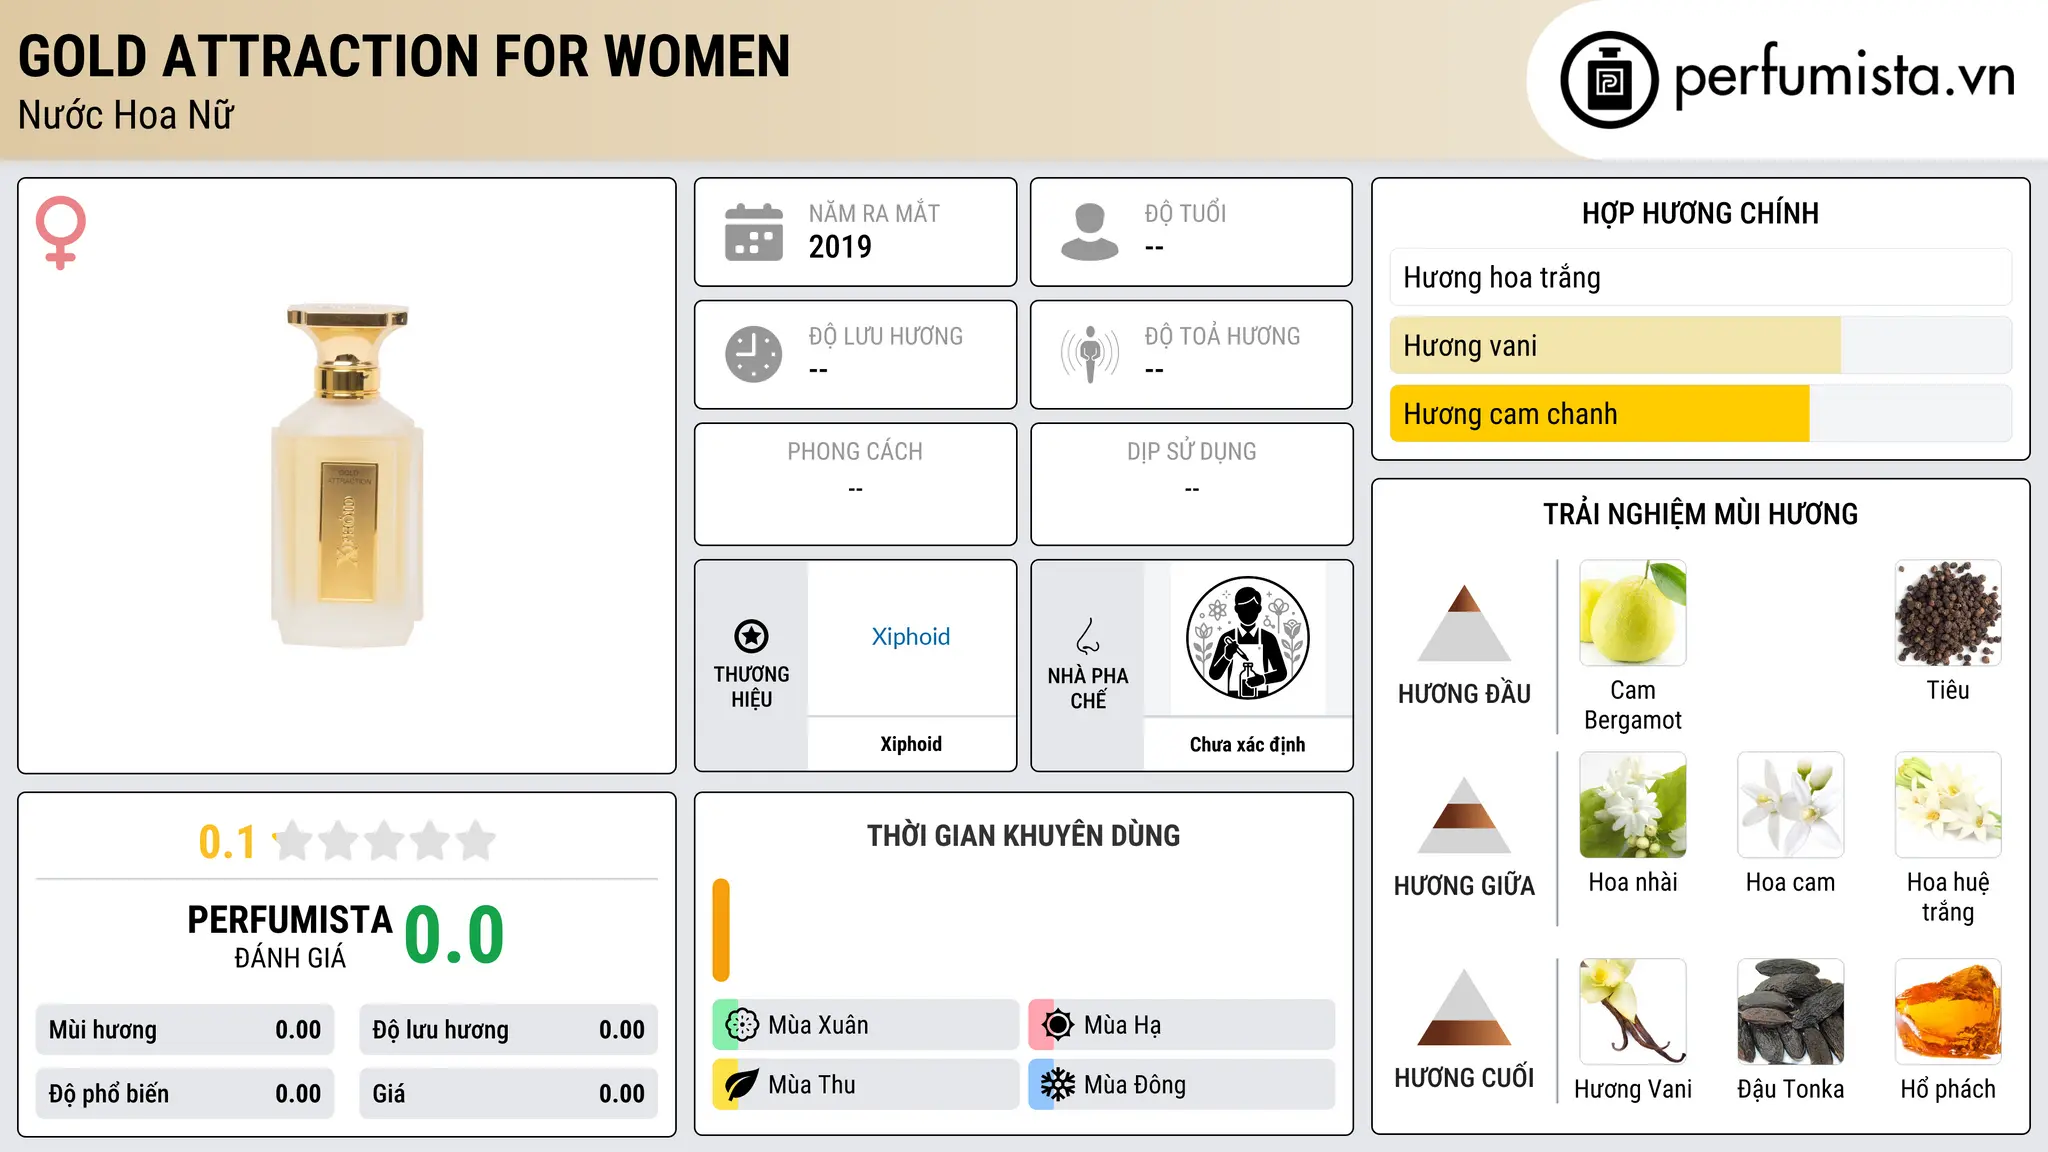Click the Hương hoa trắng accord bar
The width and height of the screenshot is (2048, 1152).
point(1700,277)
